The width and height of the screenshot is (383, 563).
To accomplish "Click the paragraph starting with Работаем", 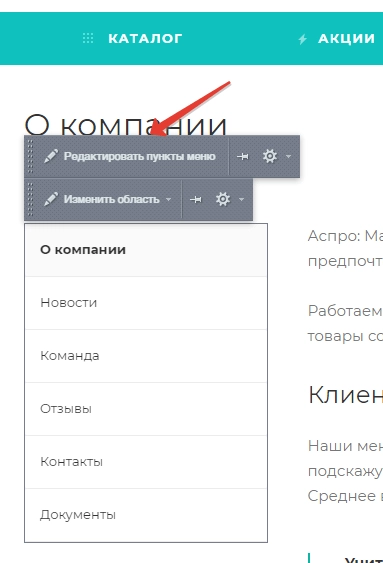I will tap(345, 323).
